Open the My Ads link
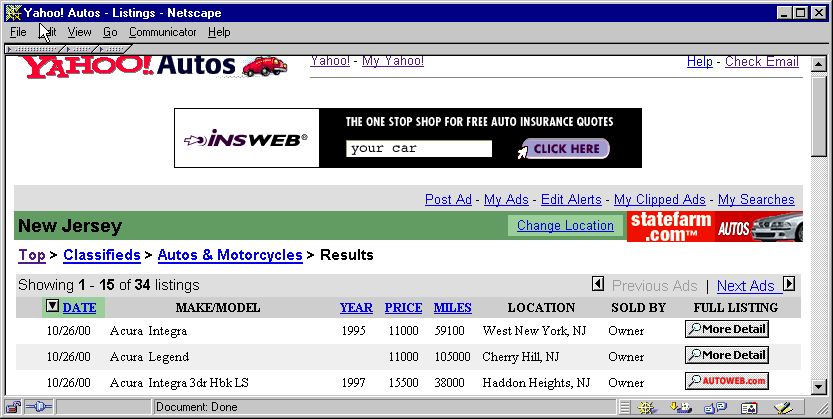Image resolution: width=833 pixels, height=419 pixels. coord(506,200)
